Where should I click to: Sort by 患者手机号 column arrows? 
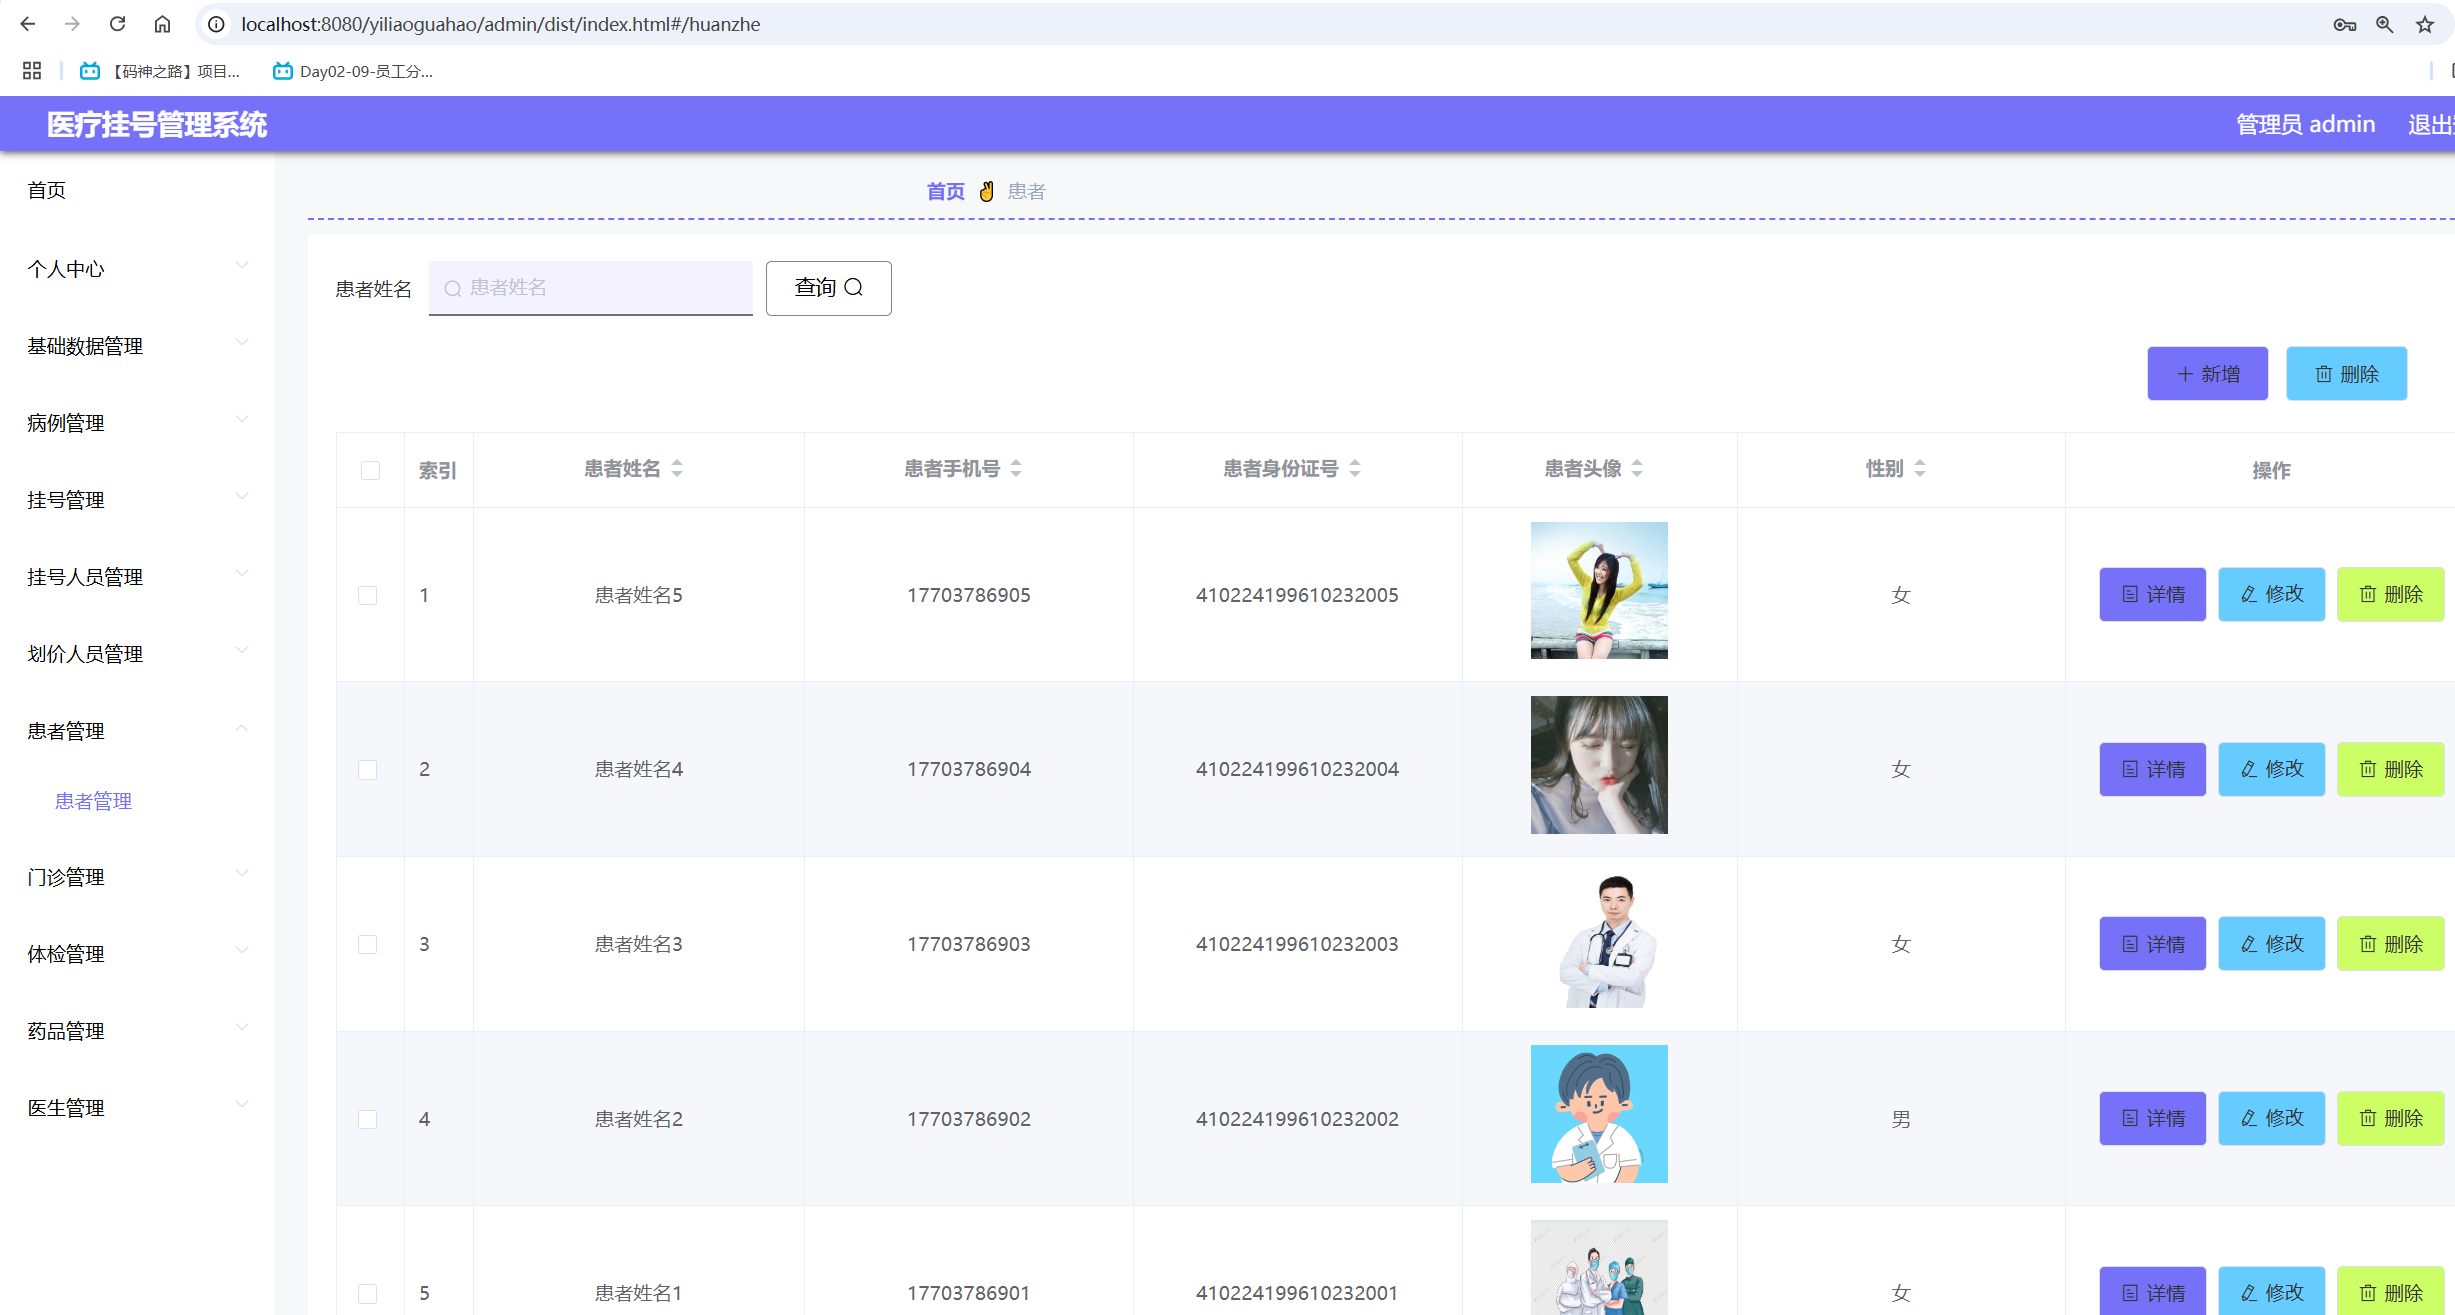(1016, 468)
